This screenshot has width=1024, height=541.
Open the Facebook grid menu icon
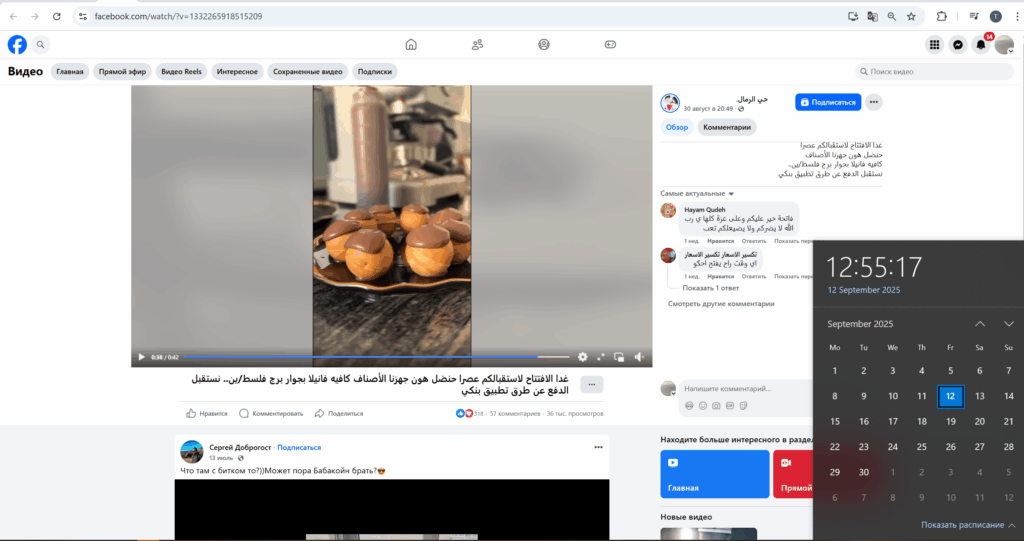coord(934,45)
